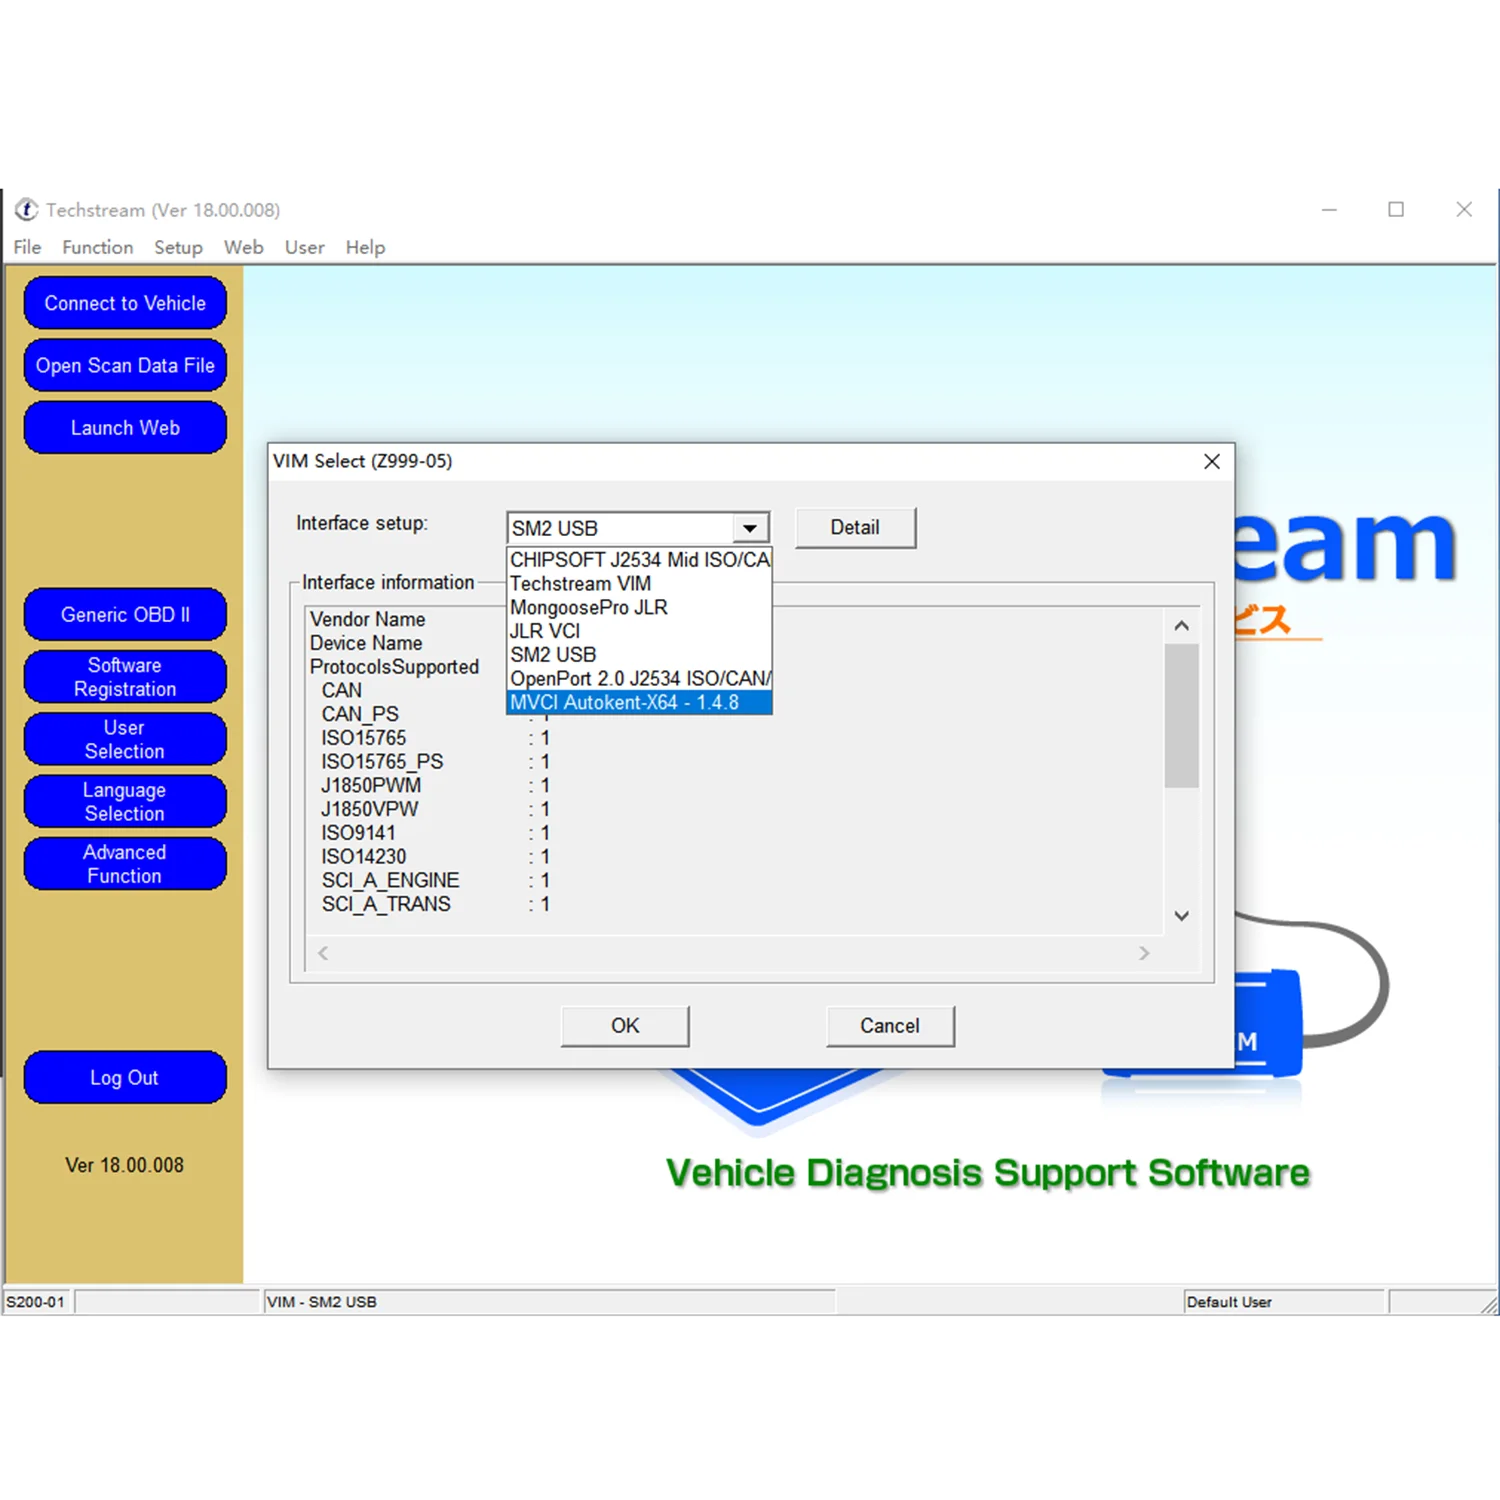Maximize the Techstream window
The image size is (1500, 1500).
pyautogui.click(x=1396, y=210)
